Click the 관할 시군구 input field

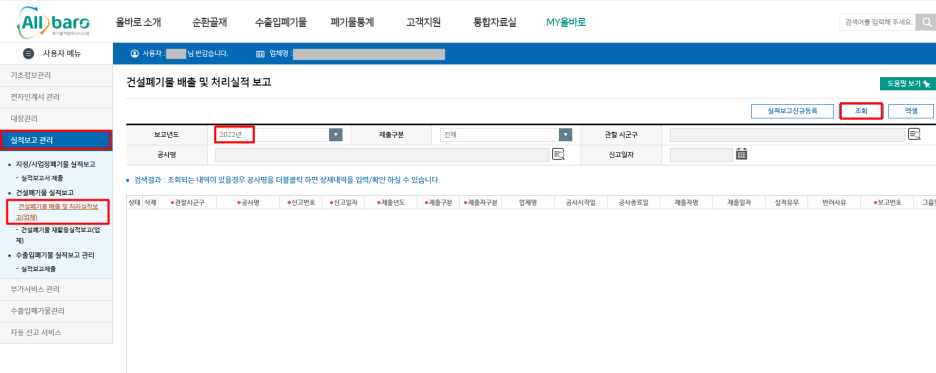click(787, 135)
